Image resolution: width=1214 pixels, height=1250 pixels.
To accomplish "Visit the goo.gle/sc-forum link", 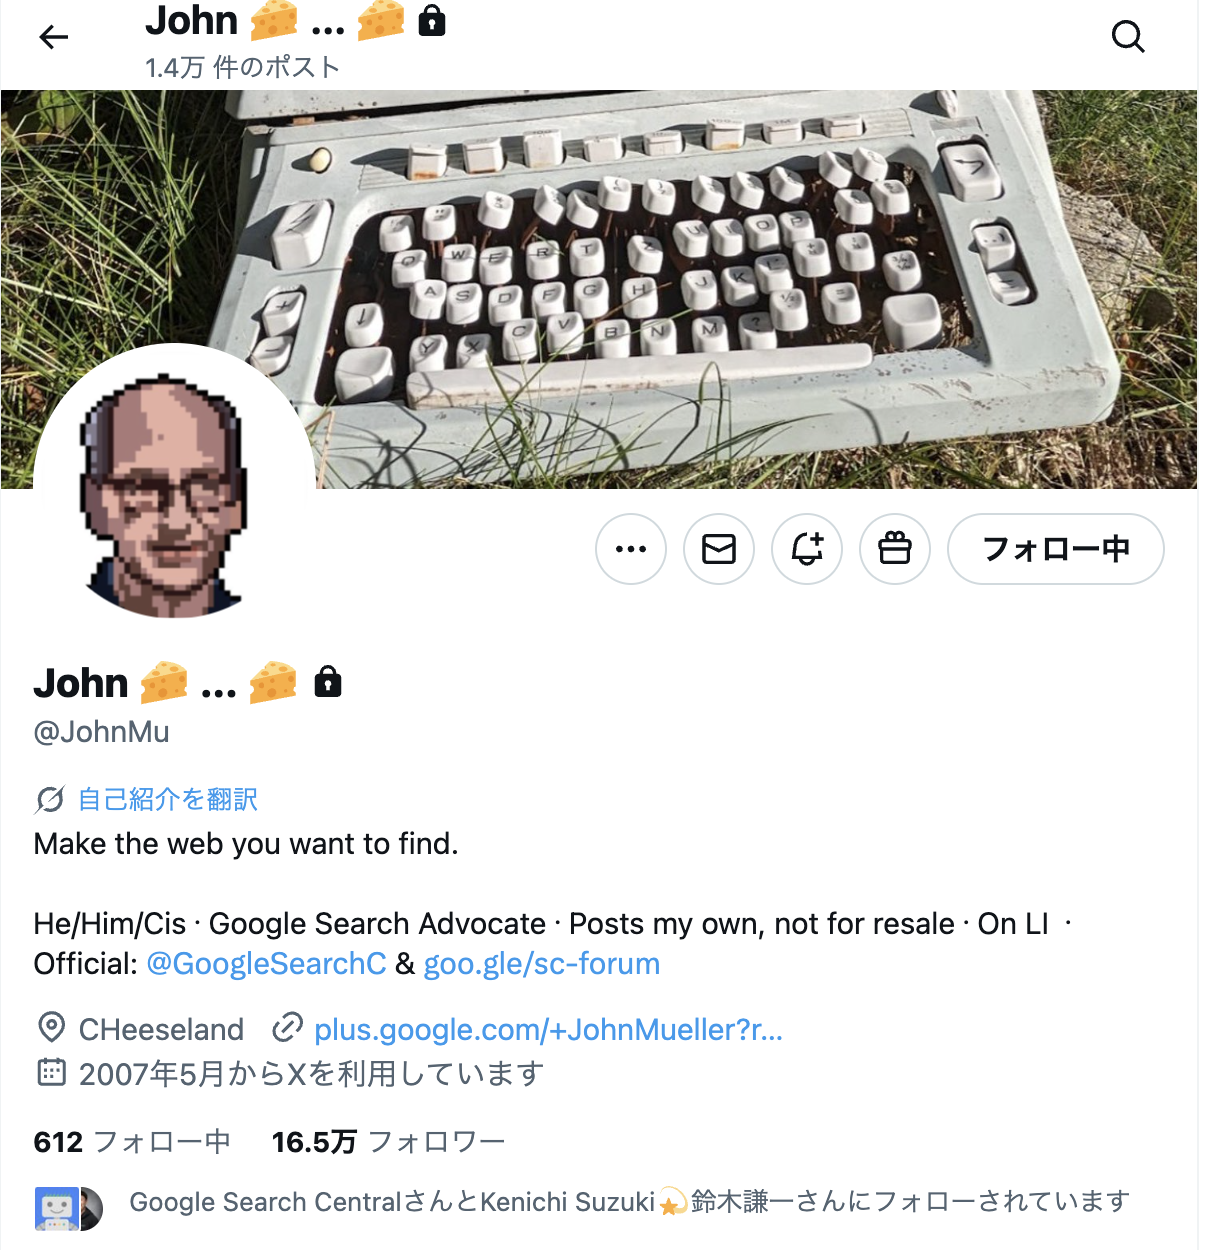I will coord(542,964).
